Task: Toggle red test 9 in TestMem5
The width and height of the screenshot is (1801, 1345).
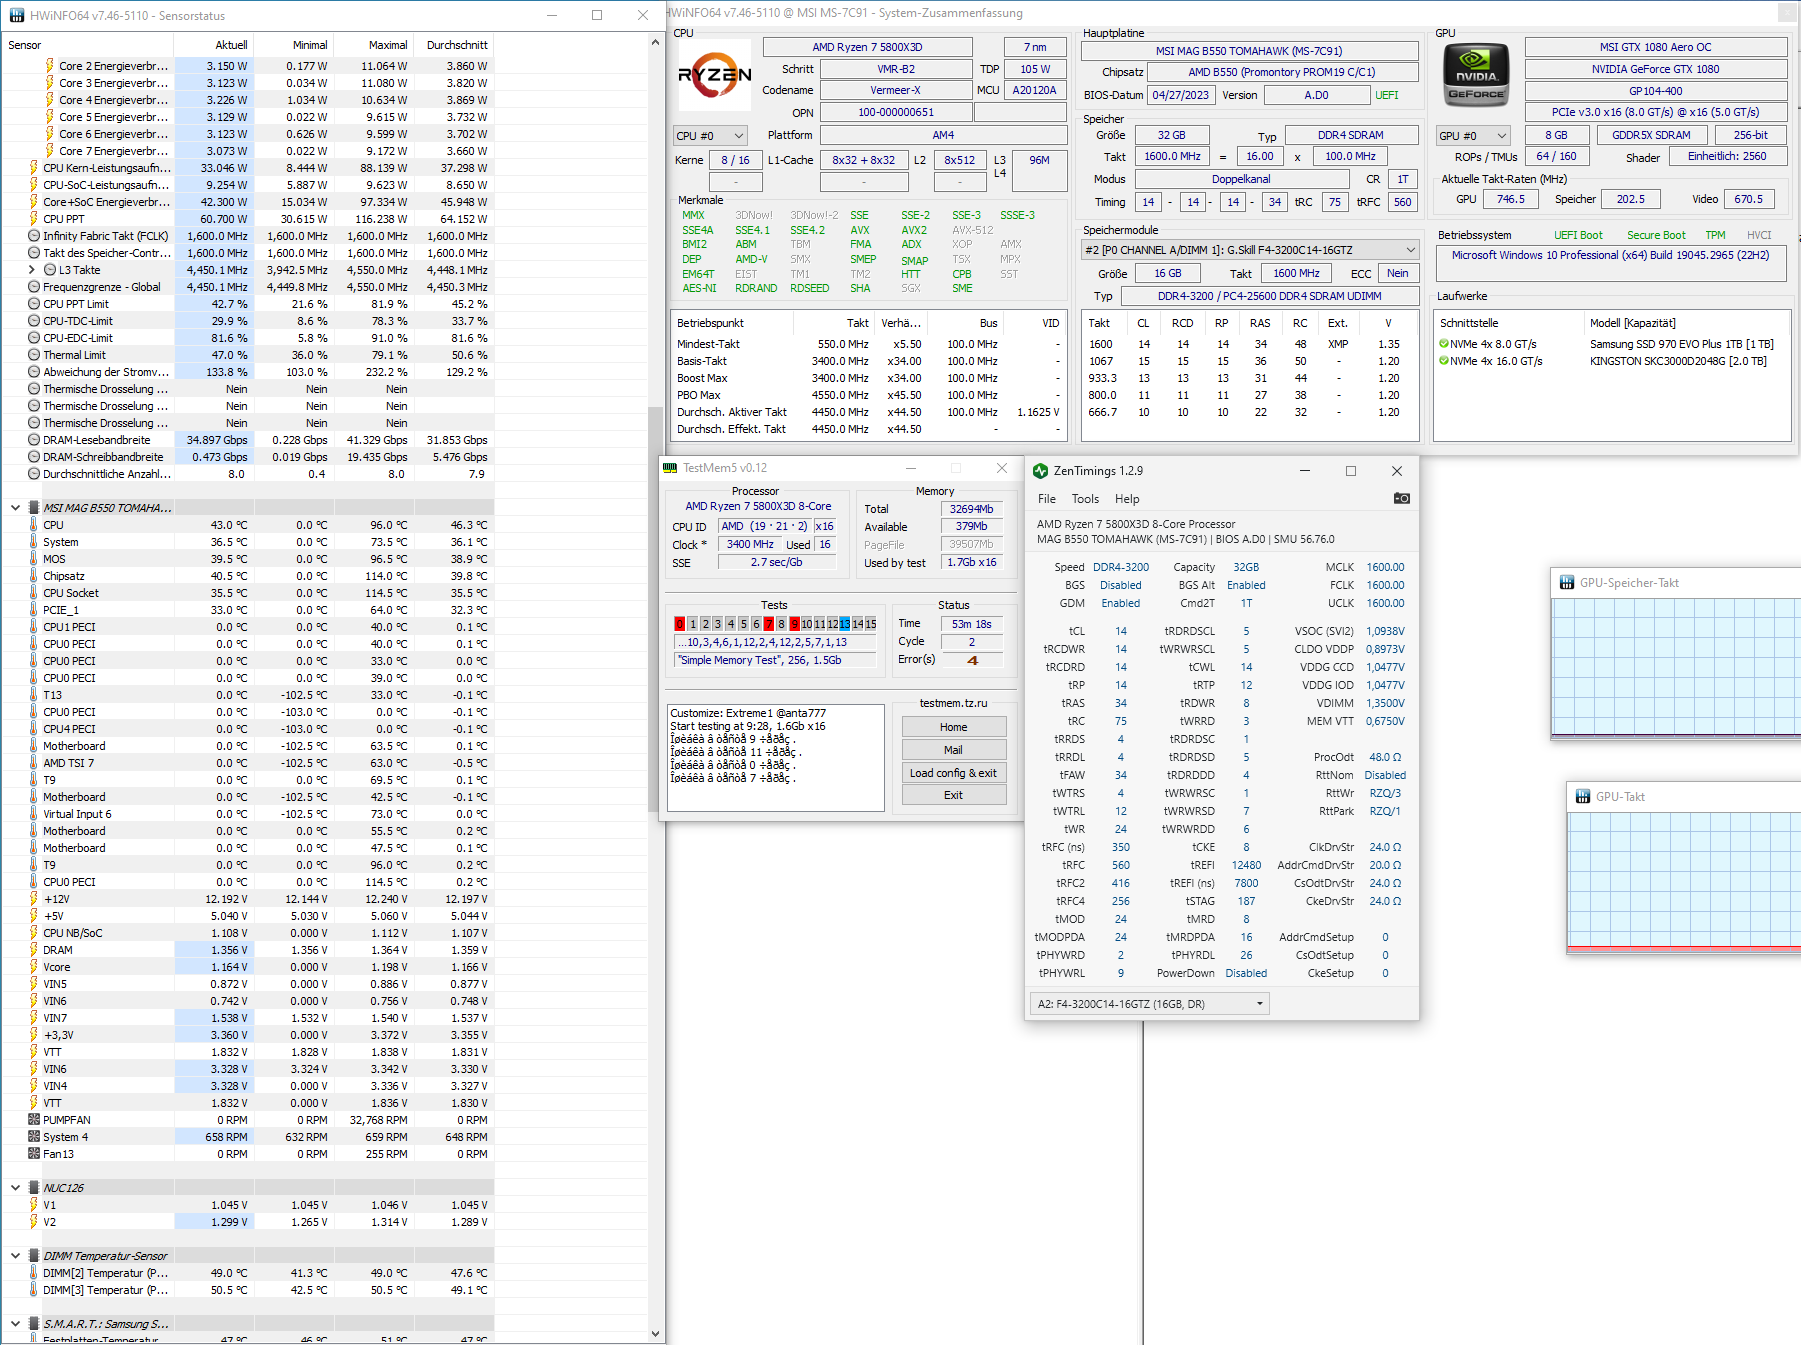Action: (x=795, y=623)
